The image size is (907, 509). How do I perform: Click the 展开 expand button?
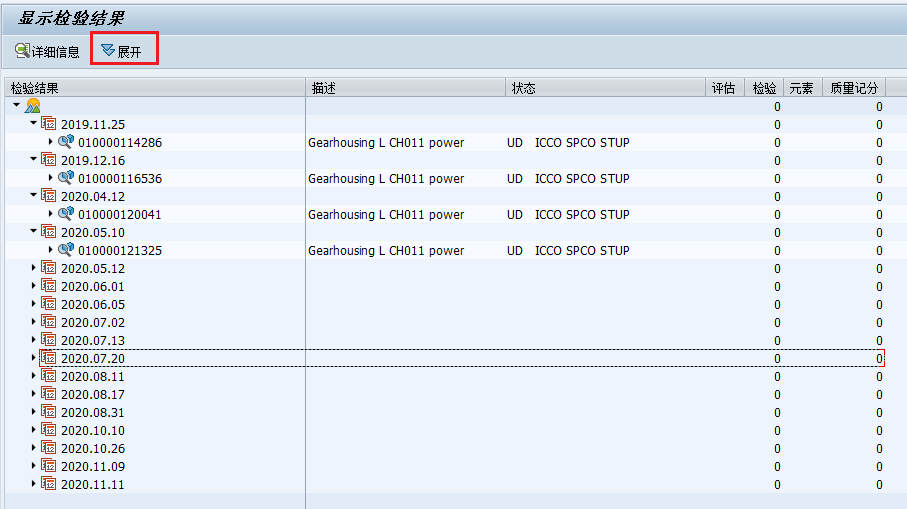pyautogui.click(x=121, y=51)
